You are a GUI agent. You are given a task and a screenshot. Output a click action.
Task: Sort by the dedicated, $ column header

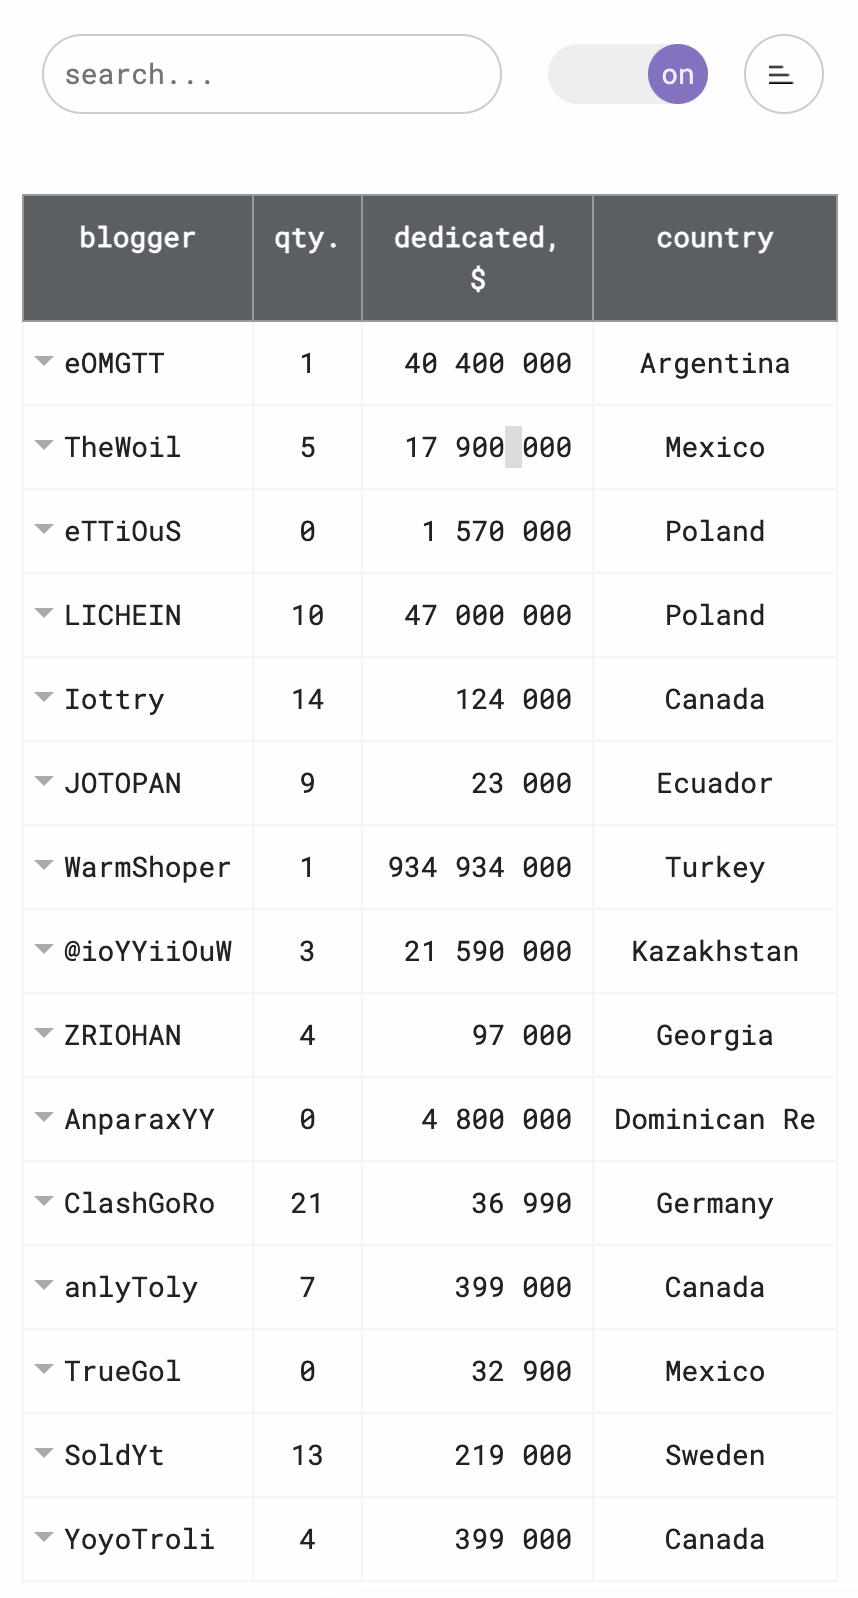point(477,258)
